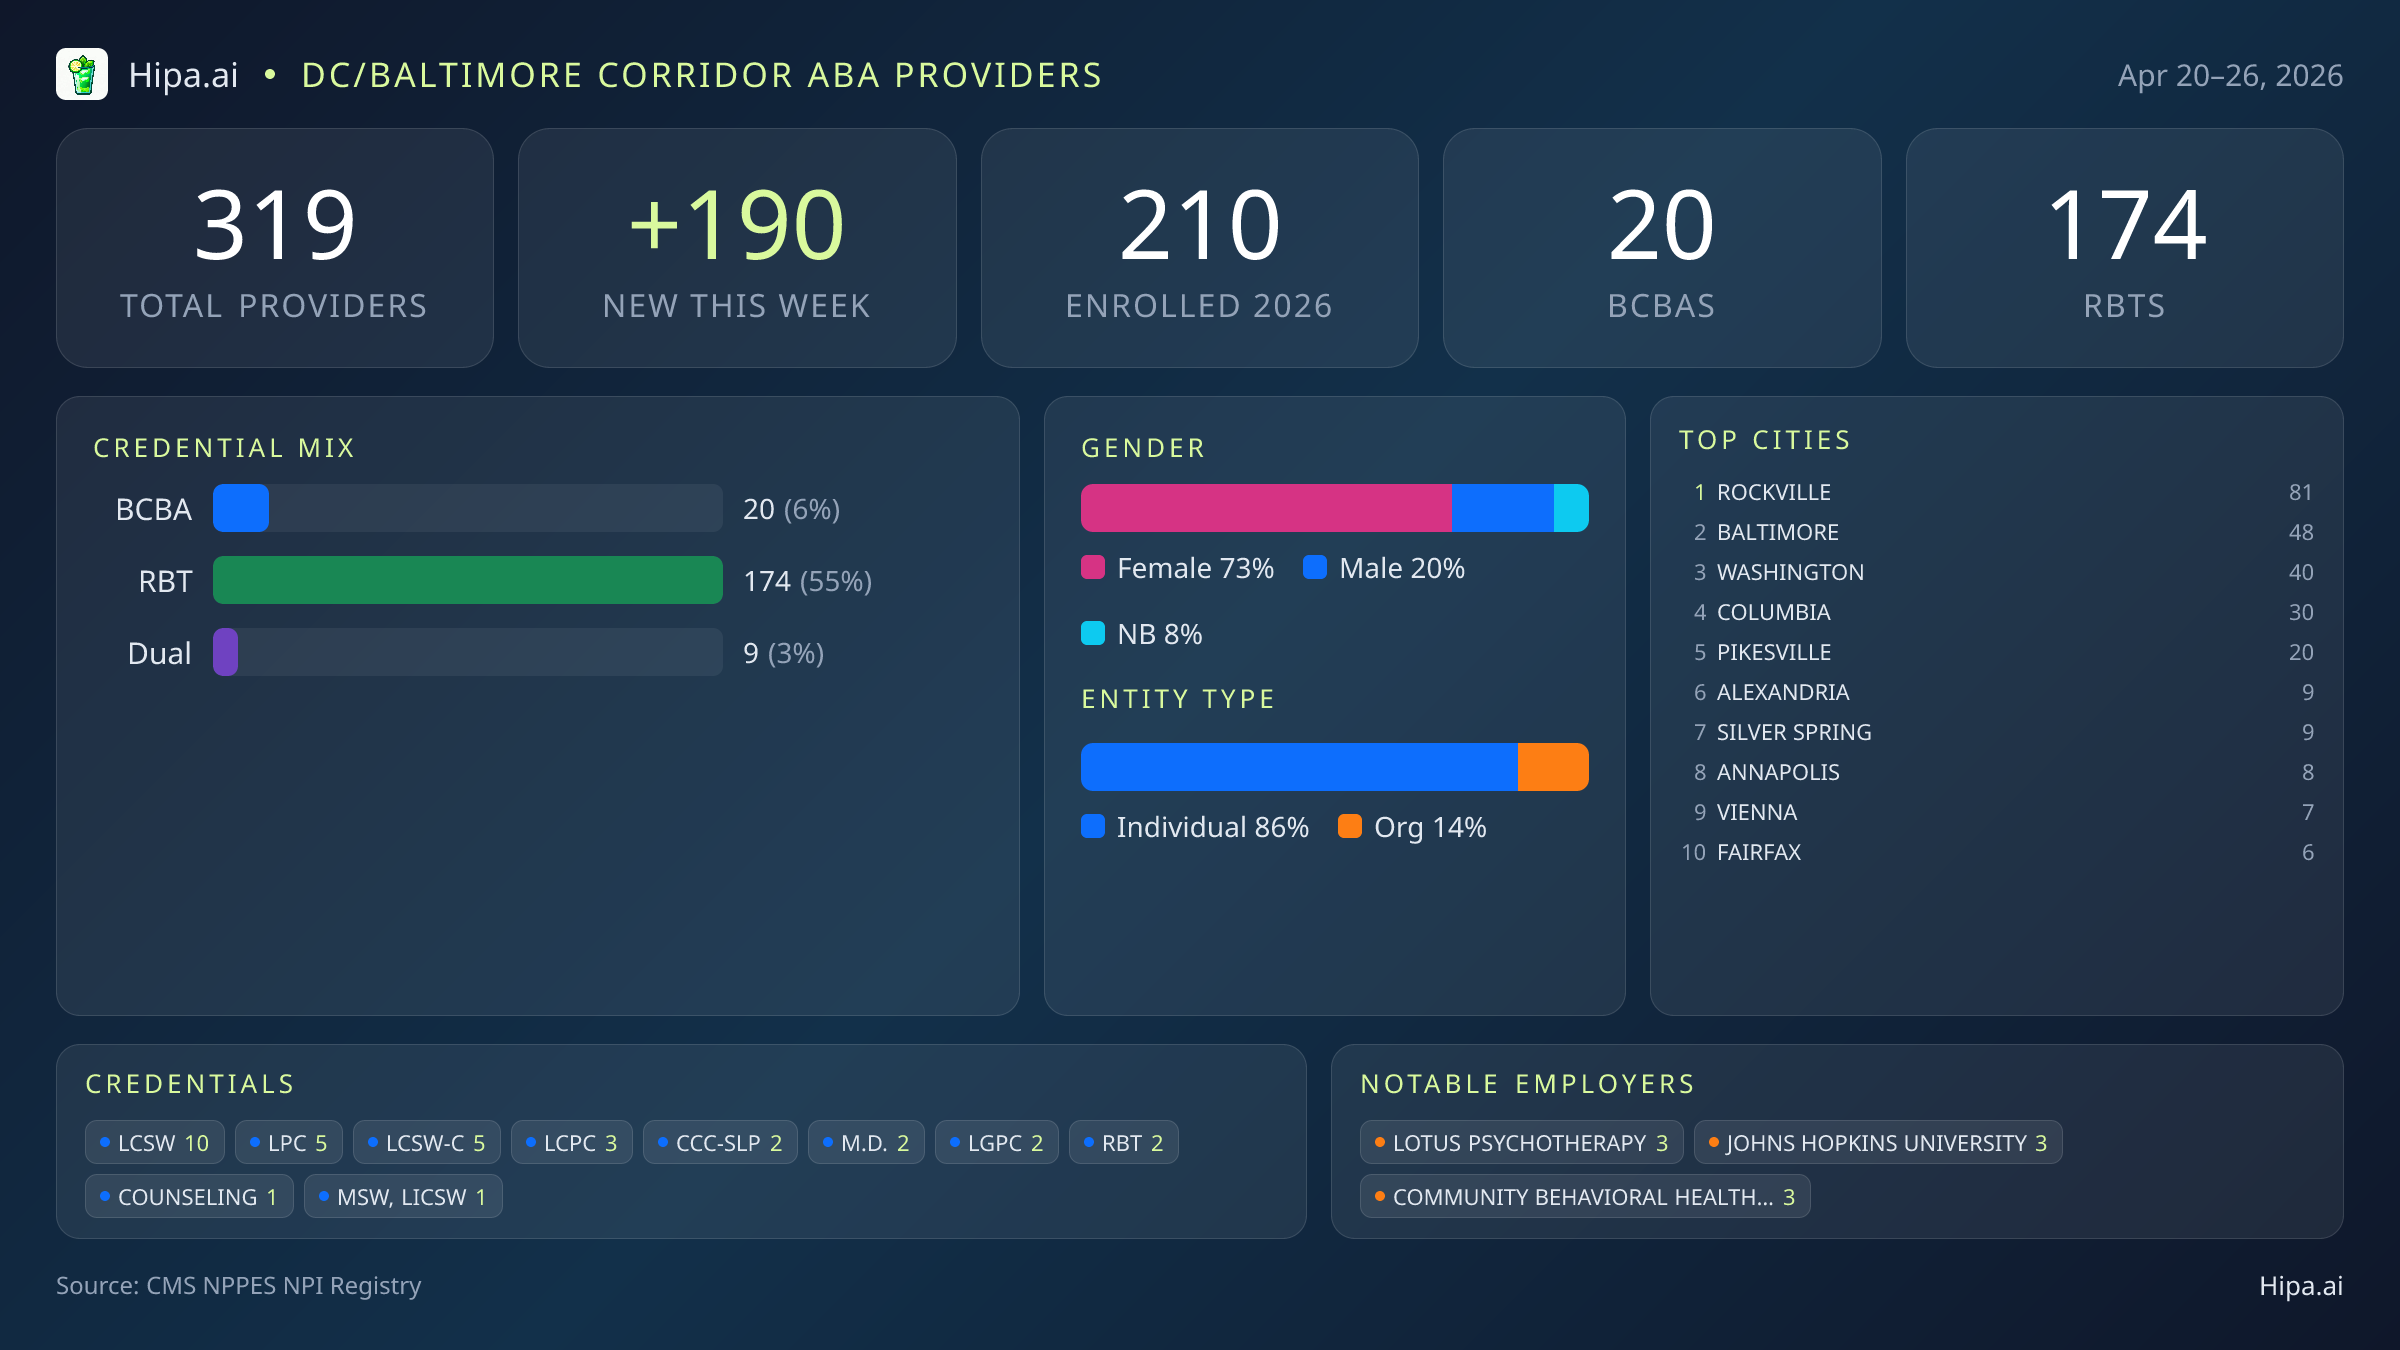Click the blue Male legend swatch

coord(1315,568)
